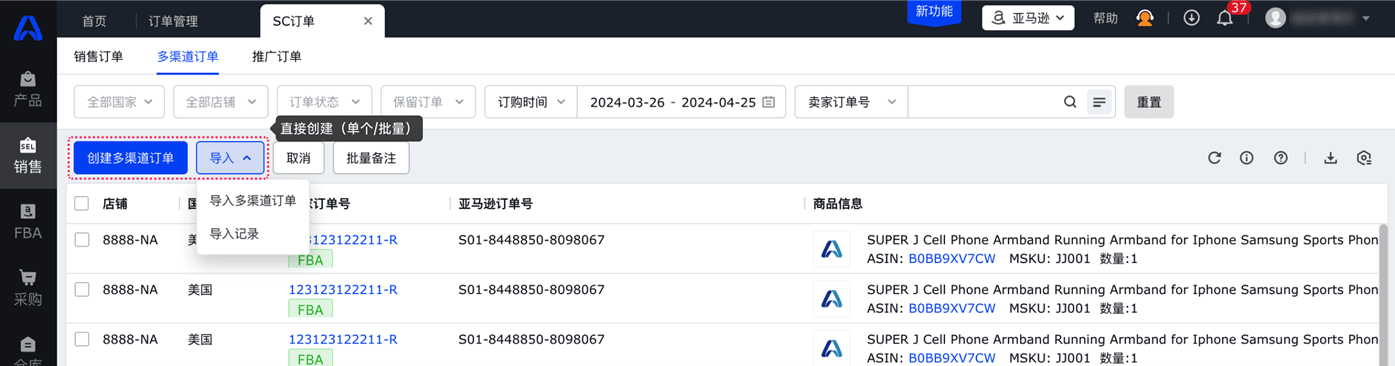The width and height of the screenshot is (1395, 366).
Task: Open order link 123123122211-R in second row
Action: pyautogui.click(x=343, y=290)
